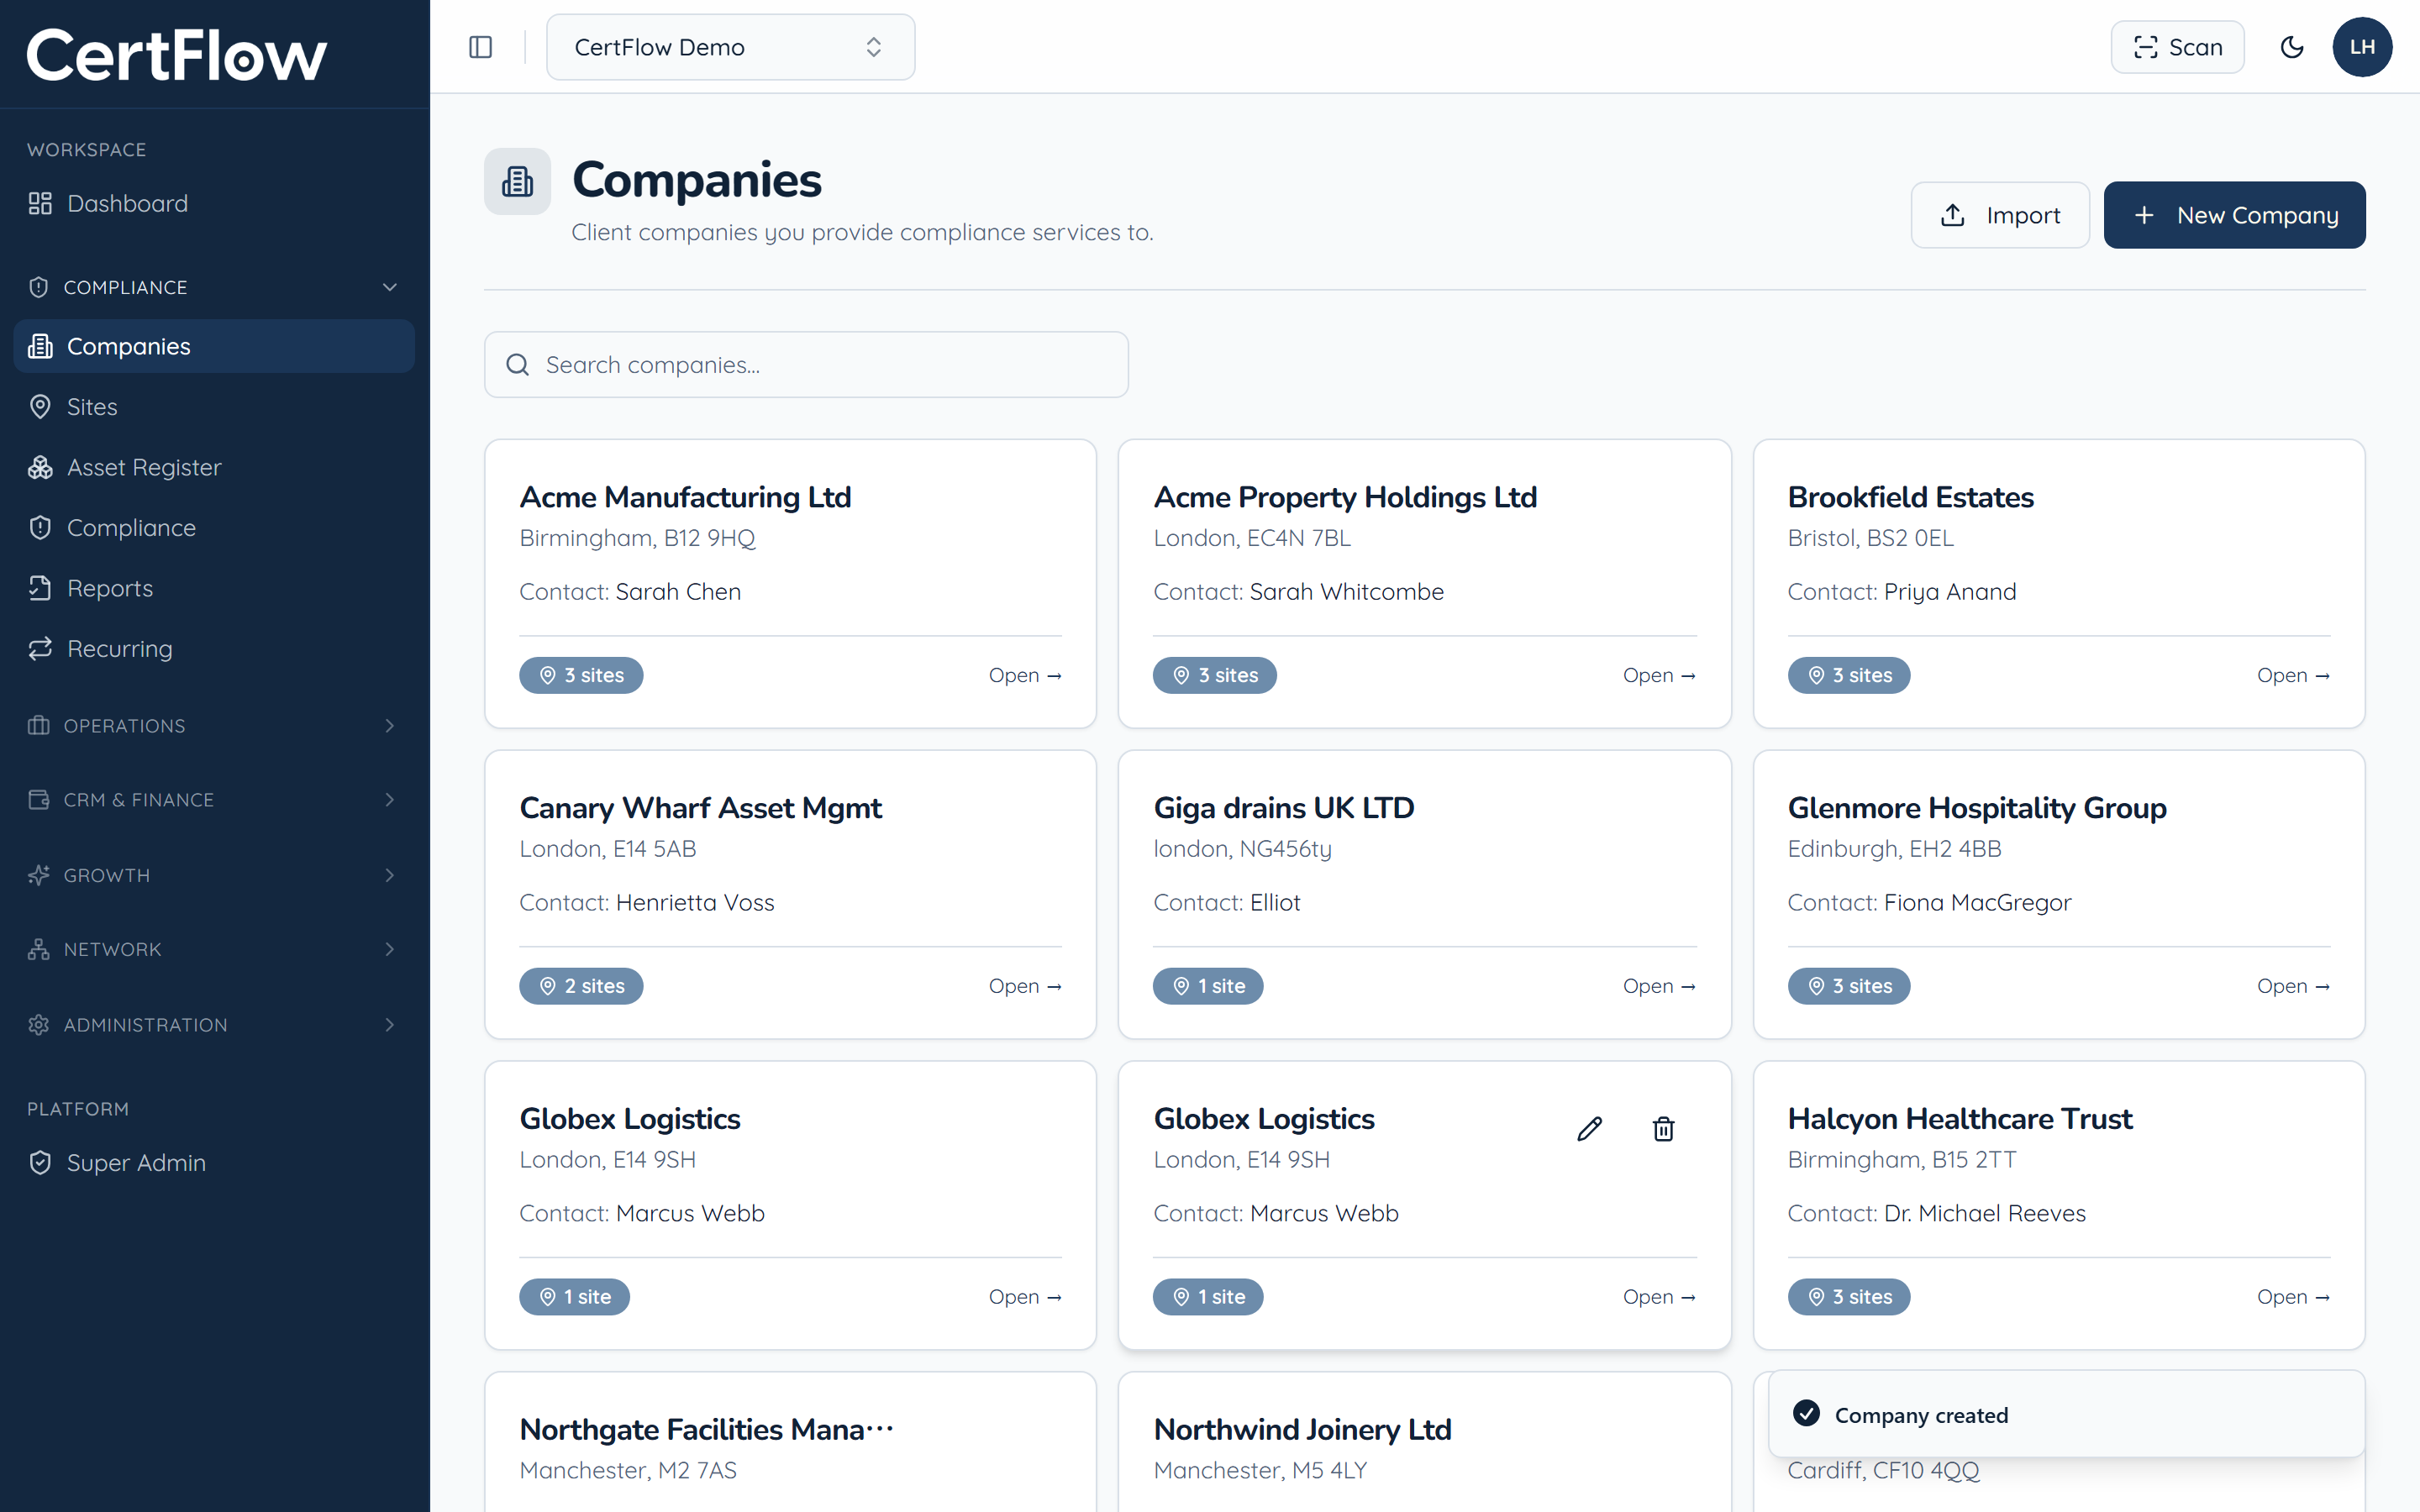Click 3 sites badge on Acme Property Holdings

[1215, 675]
